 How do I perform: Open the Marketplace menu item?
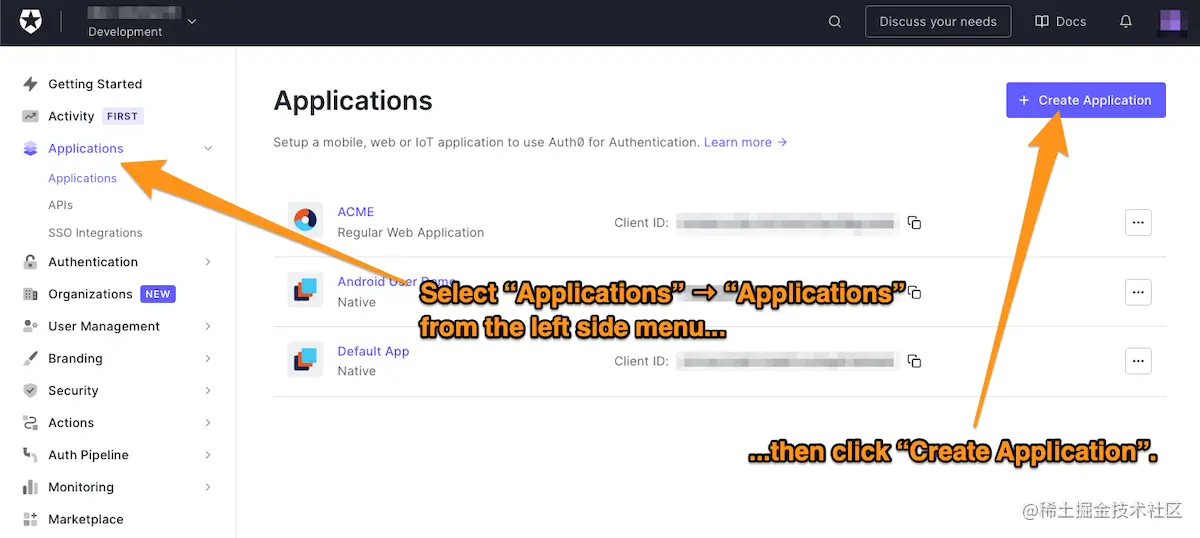[86, 519]
